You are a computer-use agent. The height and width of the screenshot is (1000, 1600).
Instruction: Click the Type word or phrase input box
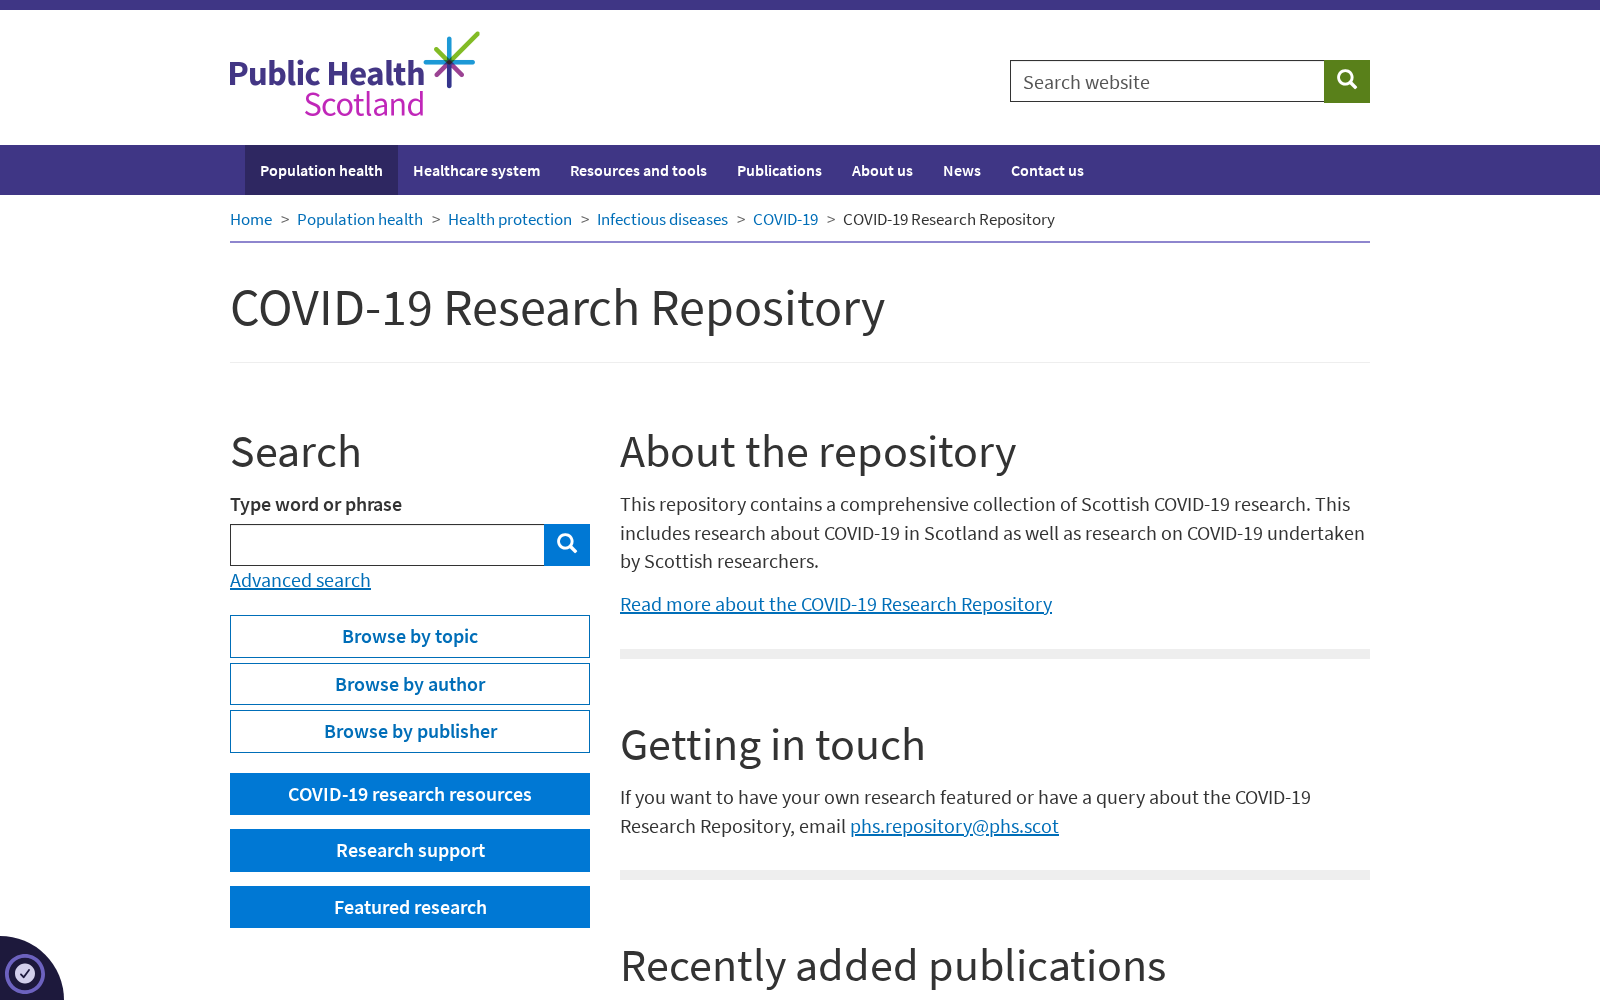click(387, 545)
